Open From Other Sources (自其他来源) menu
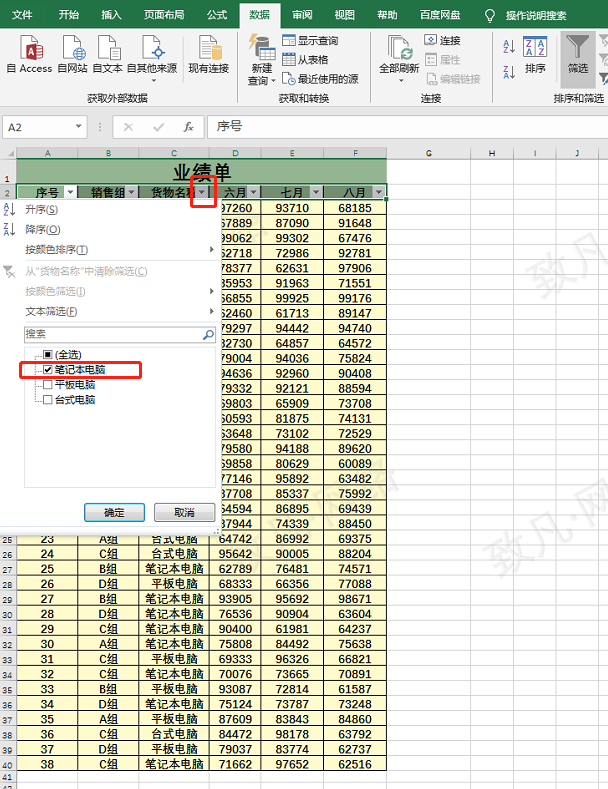Image resolution: width=608 pixels, height=789 pixels. pos(152,58)
